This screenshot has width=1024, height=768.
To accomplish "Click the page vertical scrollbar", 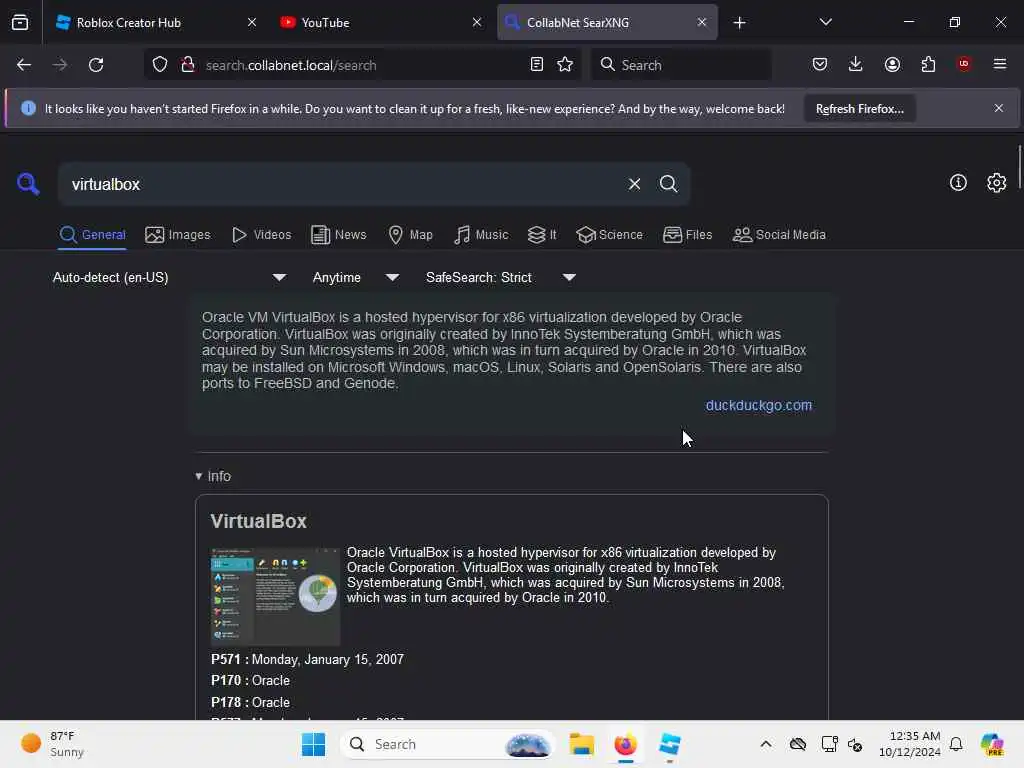I will 1019,168.
